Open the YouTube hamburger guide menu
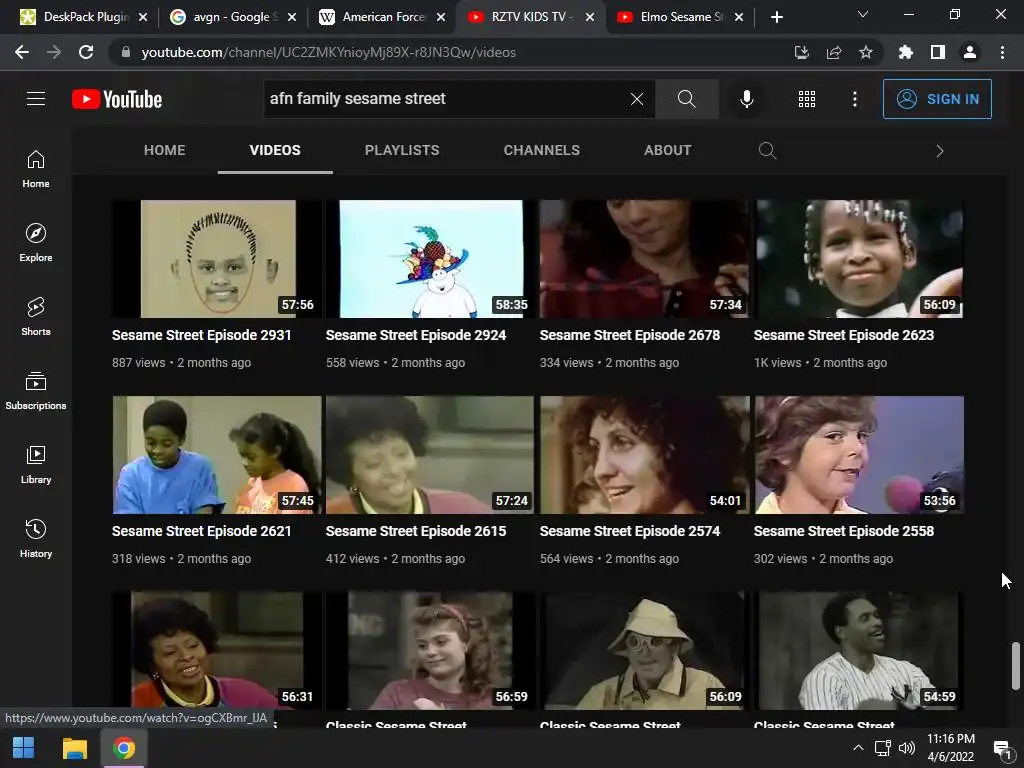 pyautogui.click(x=36, y=99)
